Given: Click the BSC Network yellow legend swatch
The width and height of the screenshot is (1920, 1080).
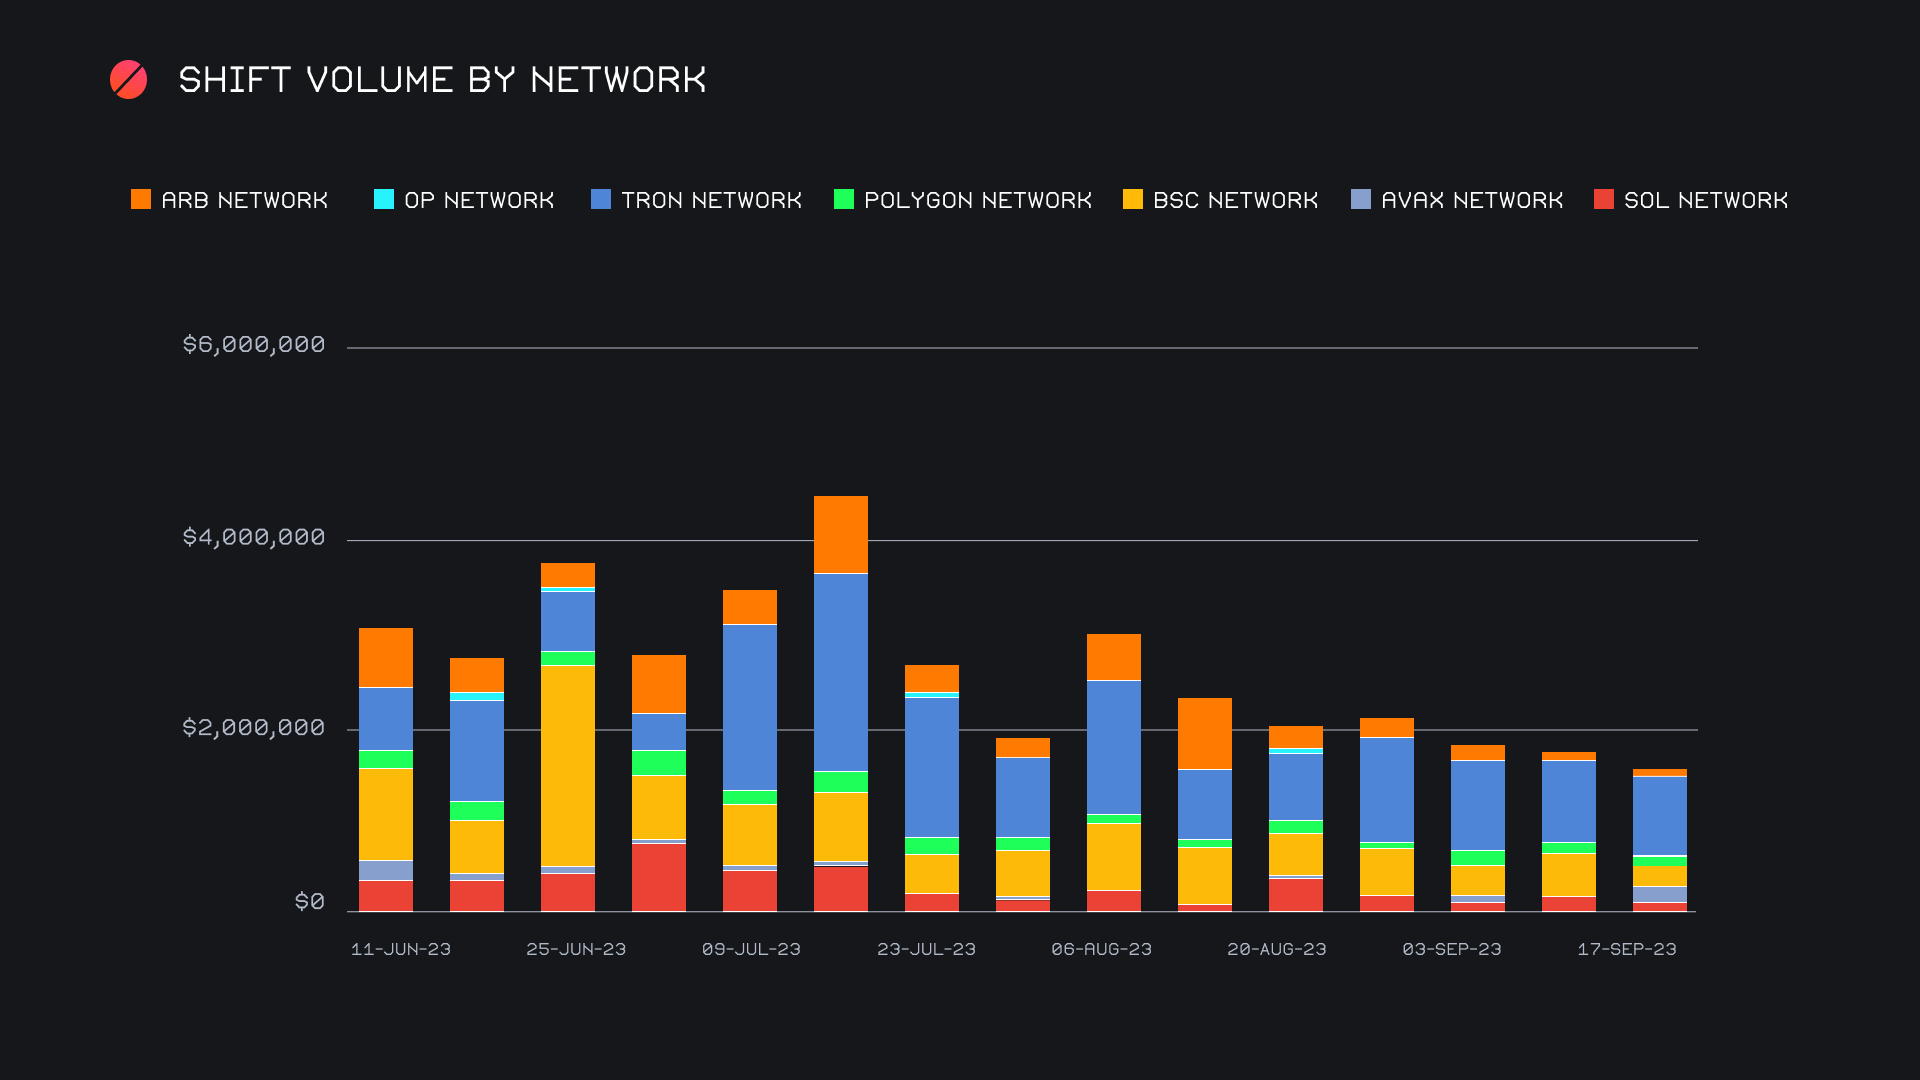Looking at the screenshot, I should click(x=1133, y=200).
